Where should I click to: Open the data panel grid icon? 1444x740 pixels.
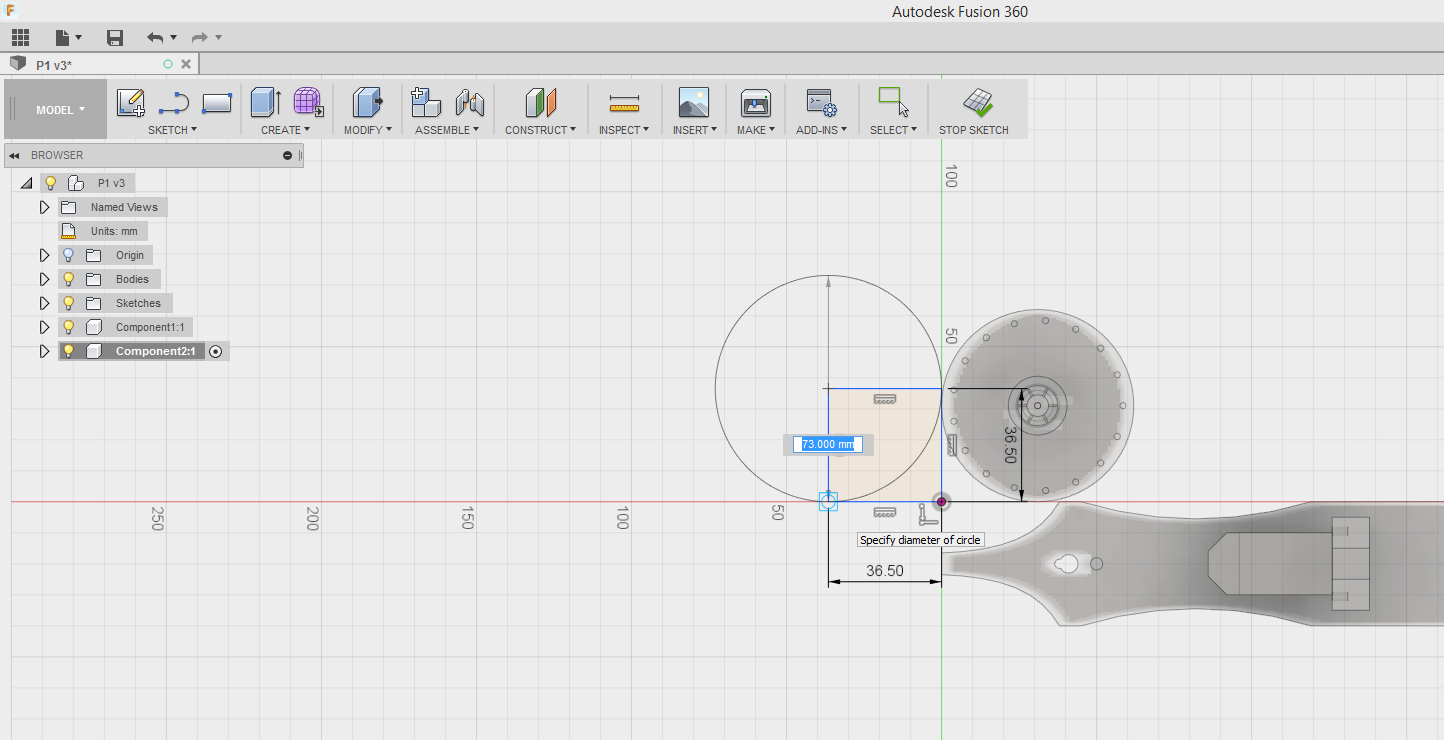20,37
